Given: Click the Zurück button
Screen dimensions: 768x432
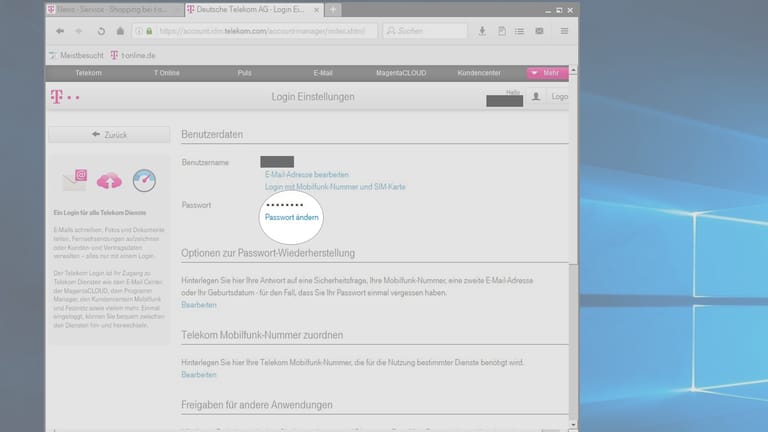Looking at the screenshot, I should point(109,135).
